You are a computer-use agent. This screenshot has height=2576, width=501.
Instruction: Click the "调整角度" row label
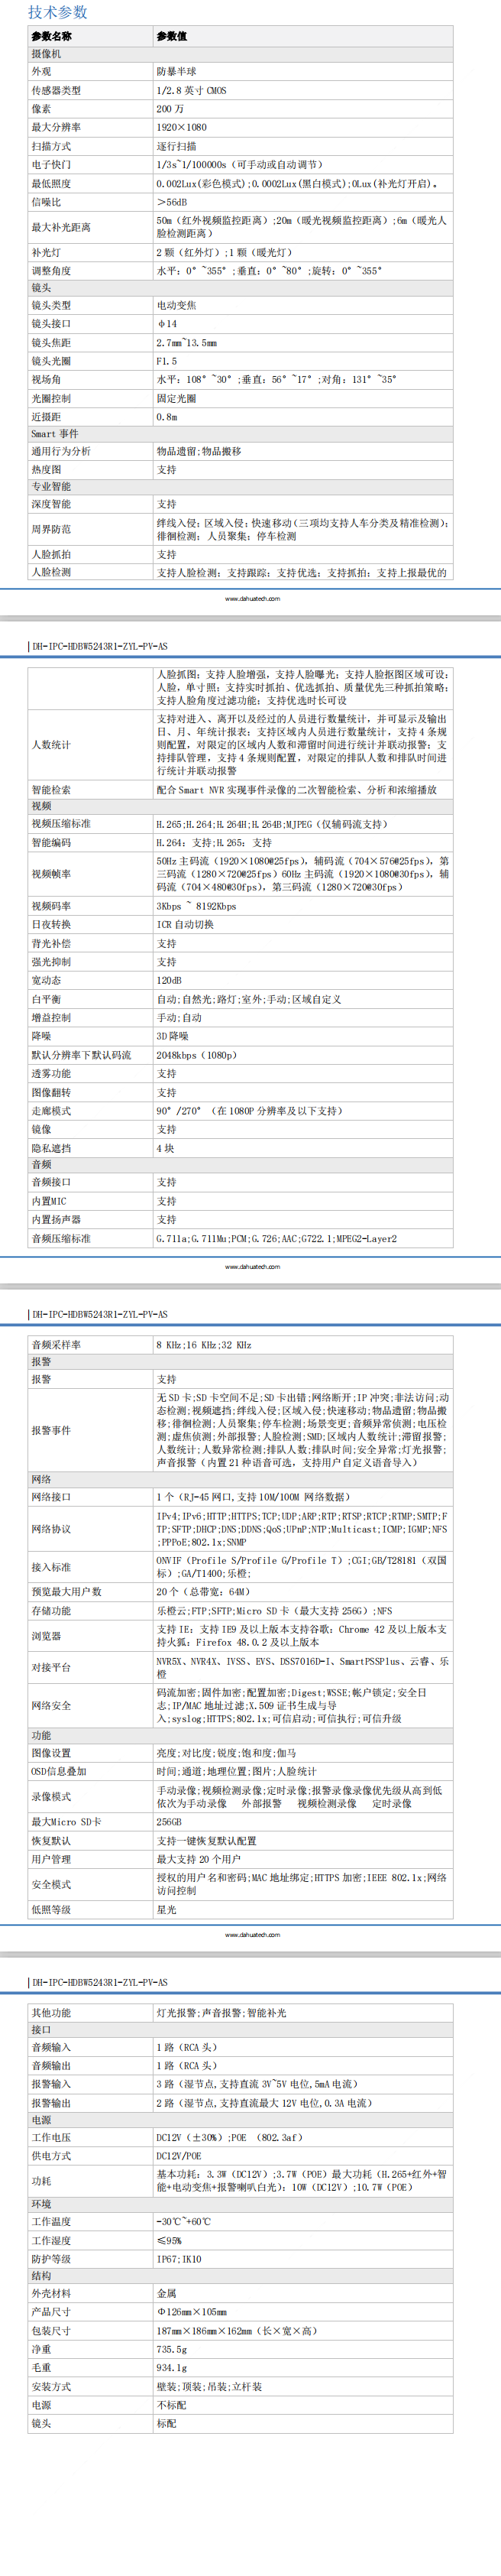[51, 271]
